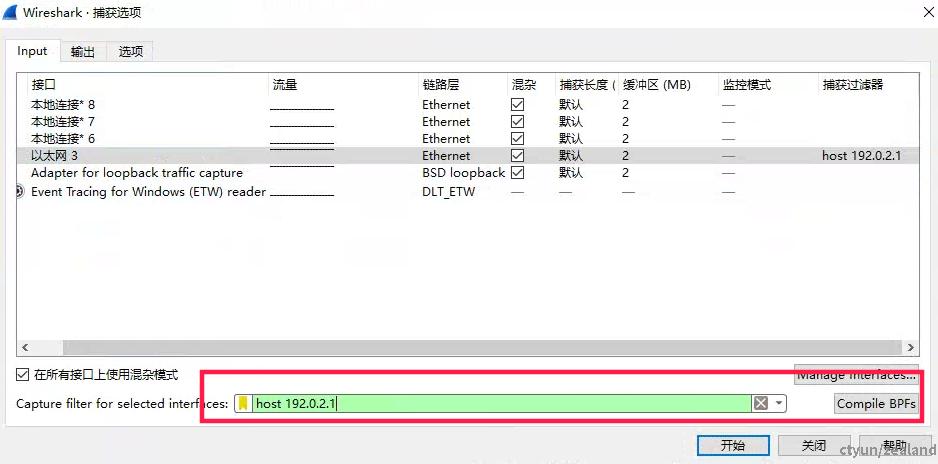Viewport: 938px width, 464px height.
Task: Select Event Tracing for Windows (ETW) reader row
Action: [468, 192]
